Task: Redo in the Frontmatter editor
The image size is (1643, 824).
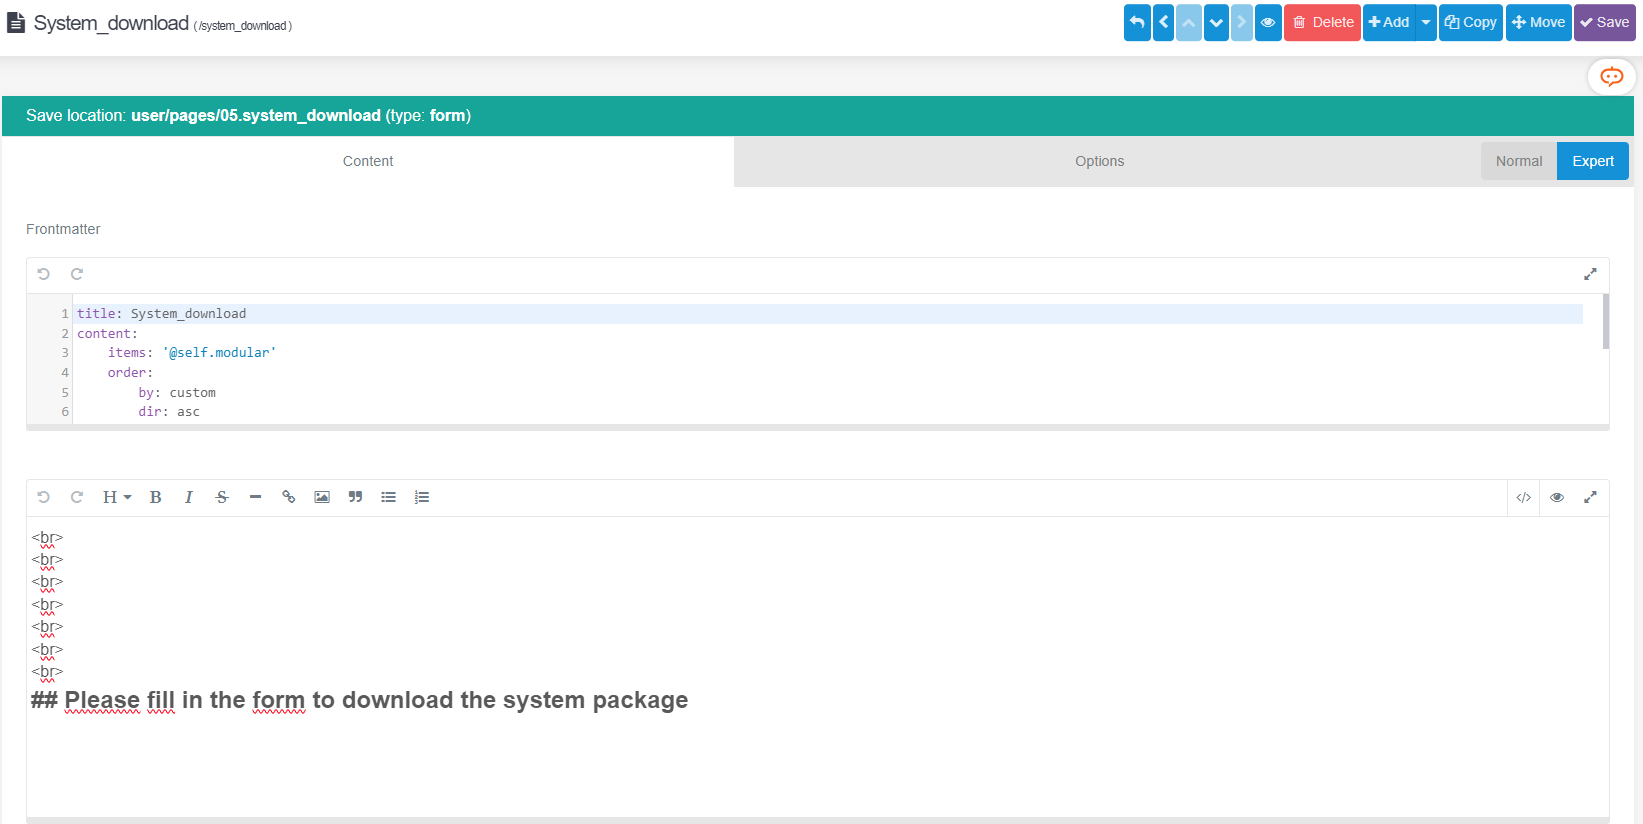Action: pos(77,274)
